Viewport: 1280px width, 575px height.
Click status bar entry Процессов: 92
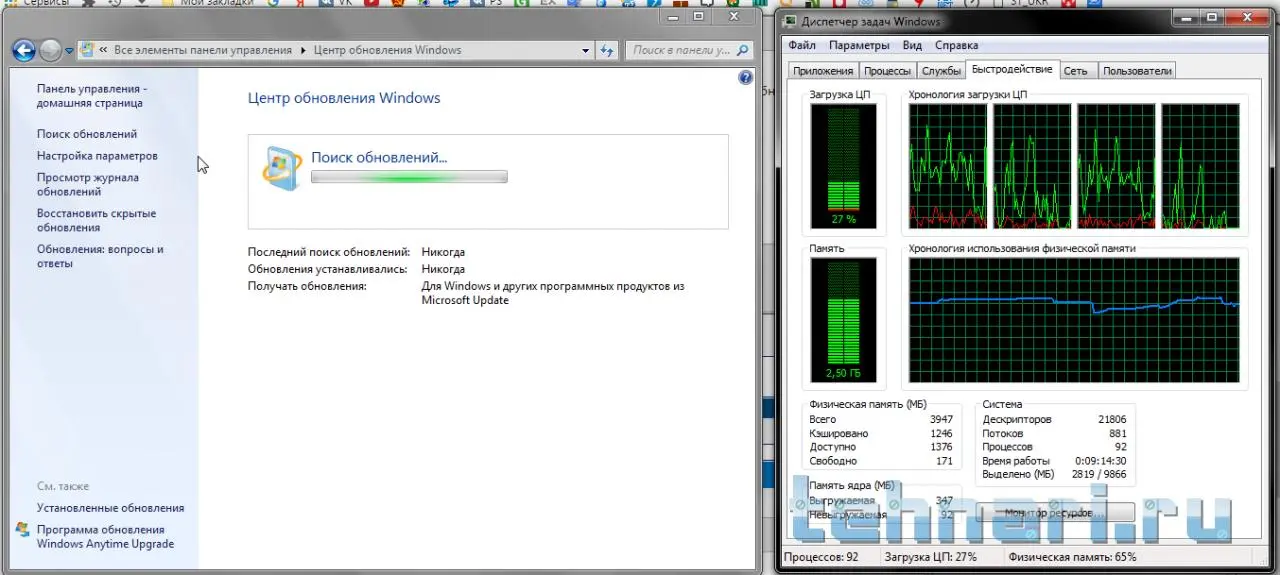(x=822, y=557)
